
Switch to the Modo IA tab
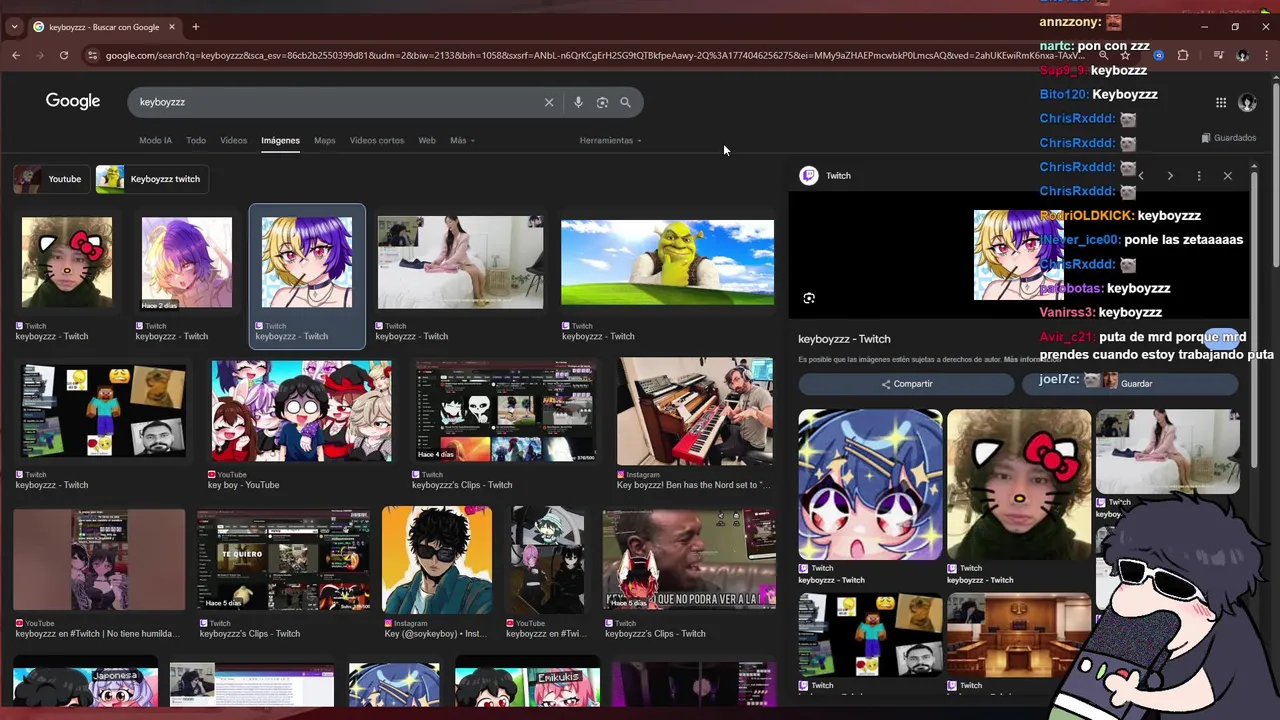(x=155, y=140)
